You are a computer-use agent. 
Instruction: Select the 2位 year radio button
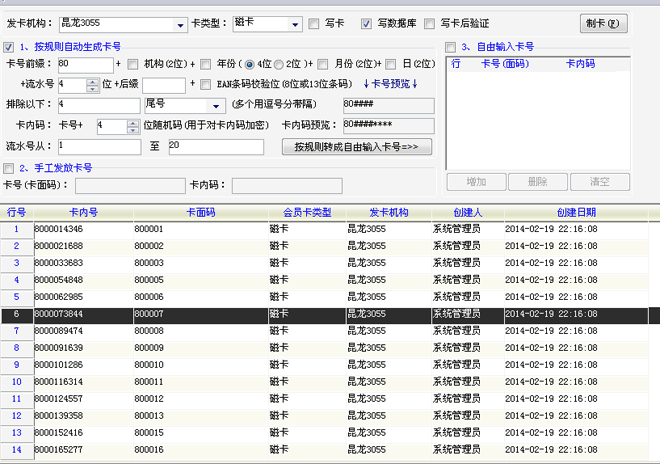279,64
